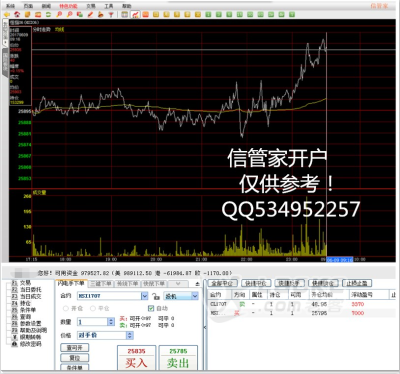Expand the 投机 dropdown list
The width and height of the screenshot is (400, 374).
(195, 296)
